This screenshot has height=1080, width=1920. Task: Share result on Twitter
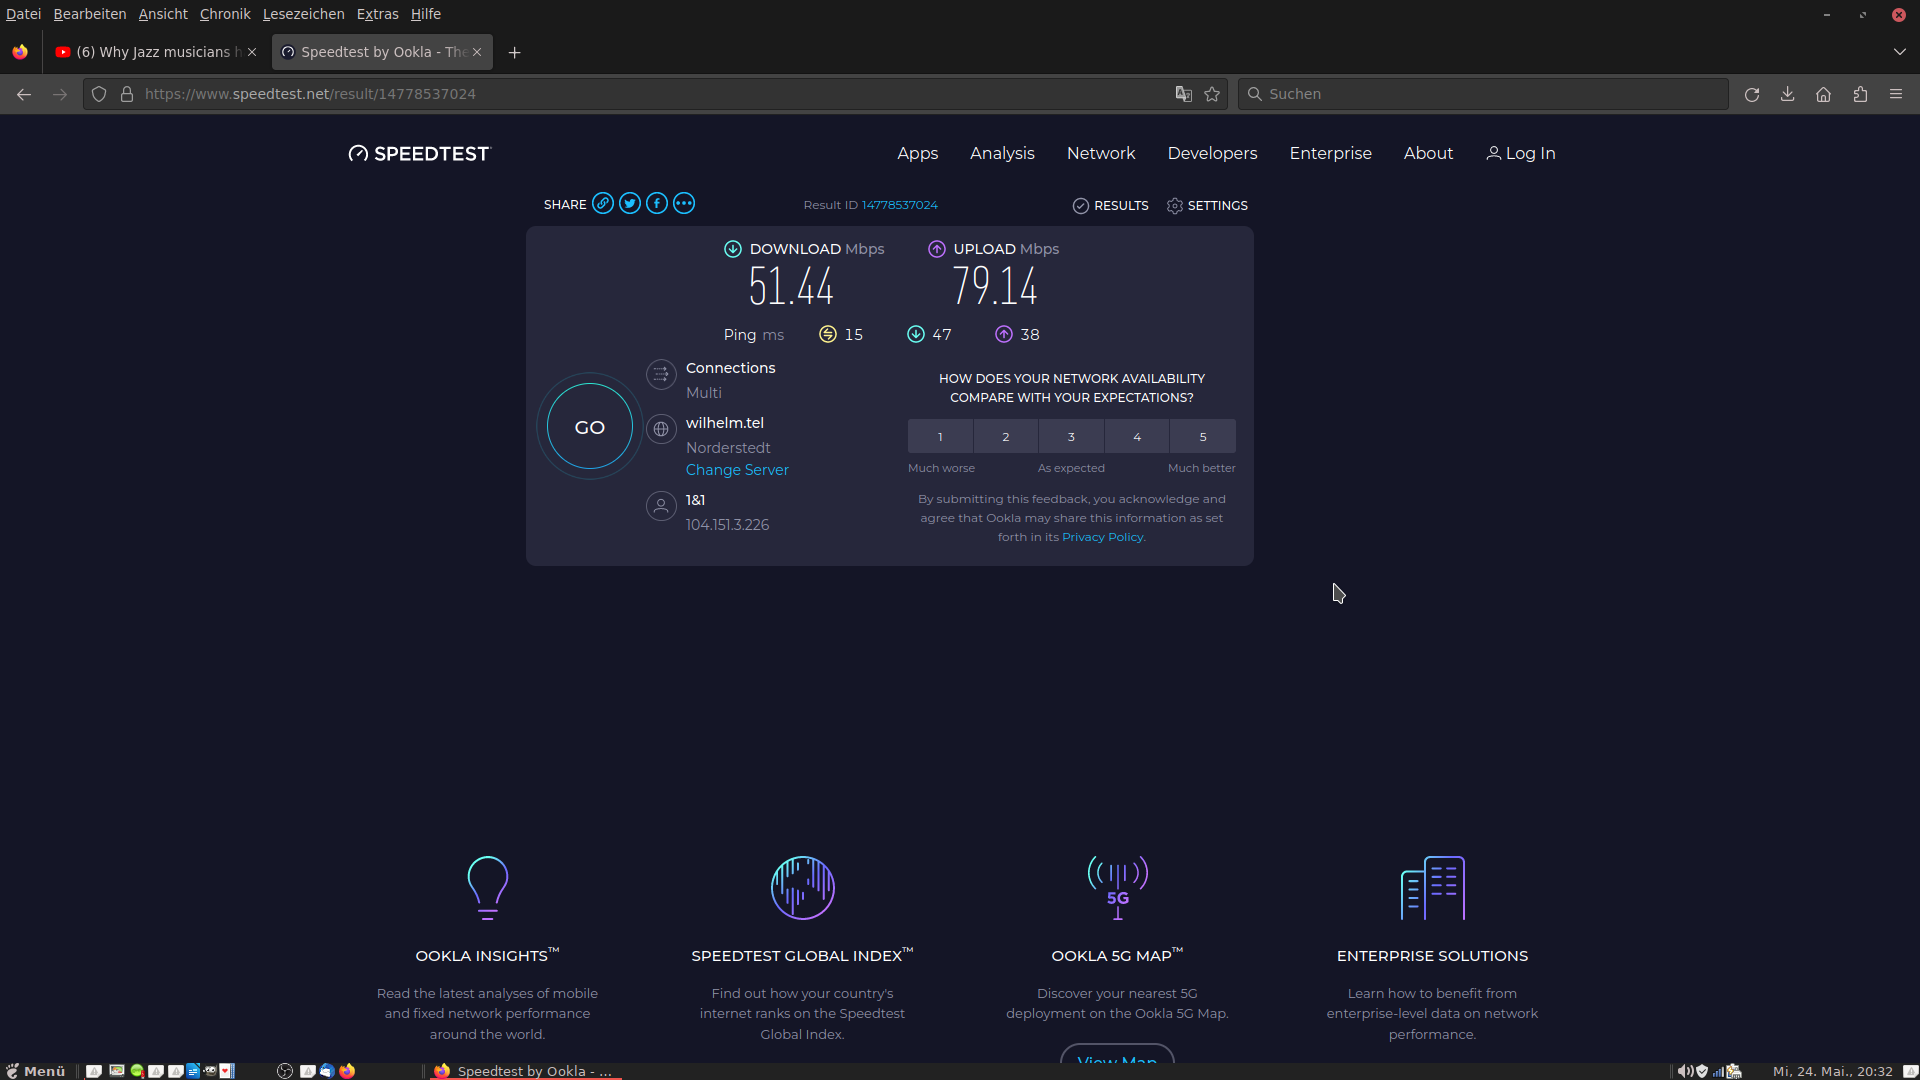tap(630, 204)
